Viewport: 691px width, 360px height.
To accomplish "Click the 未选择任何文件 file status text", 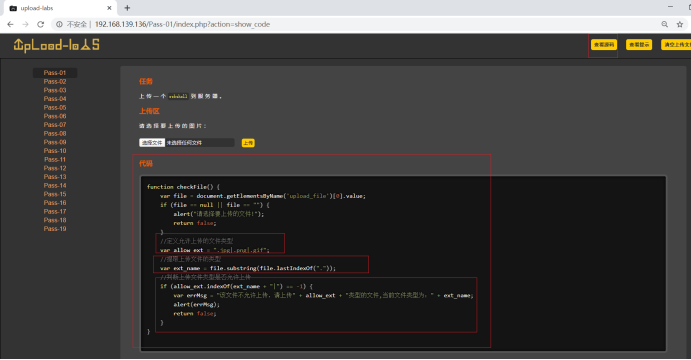I will tap(184, 143).
